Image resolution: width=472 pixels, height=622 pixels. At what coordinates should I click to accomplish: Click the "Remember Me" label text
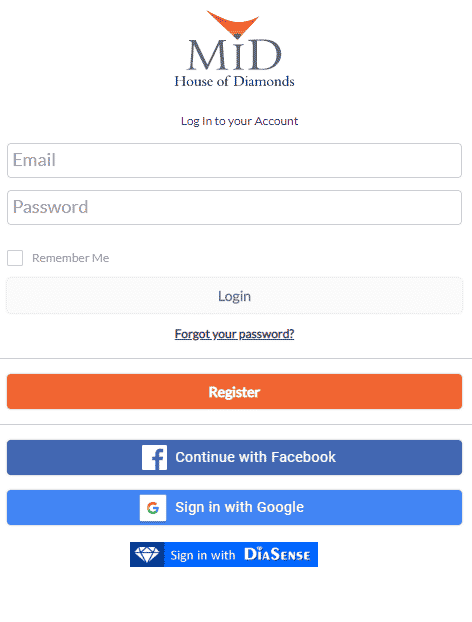pos(71,258)
